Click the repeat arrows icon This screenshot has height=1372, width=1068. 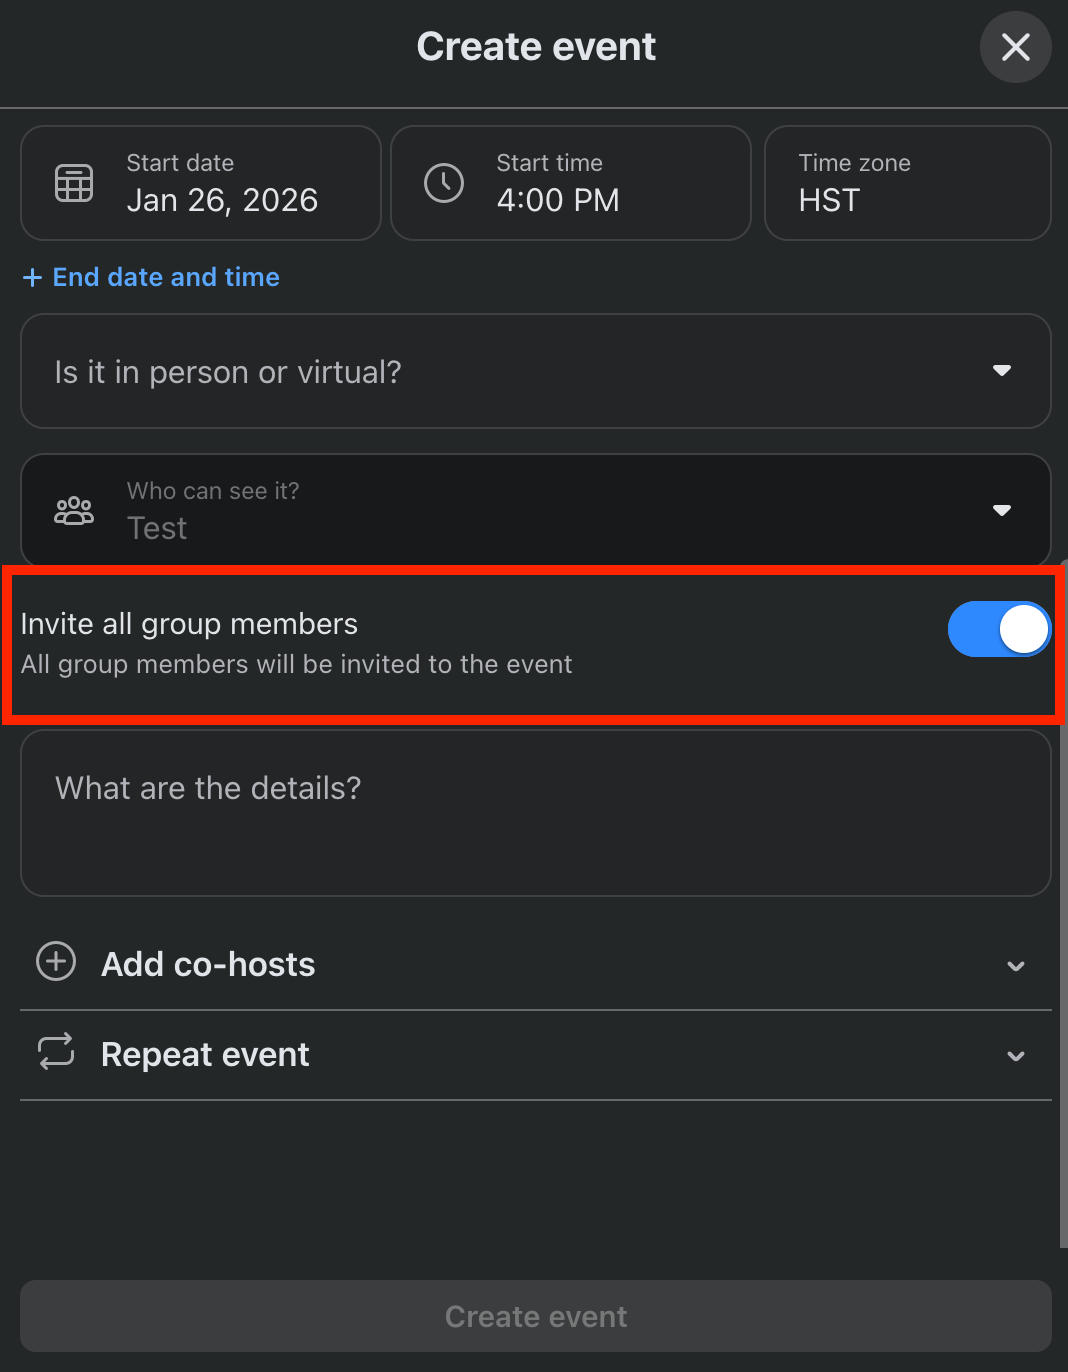56,1052
